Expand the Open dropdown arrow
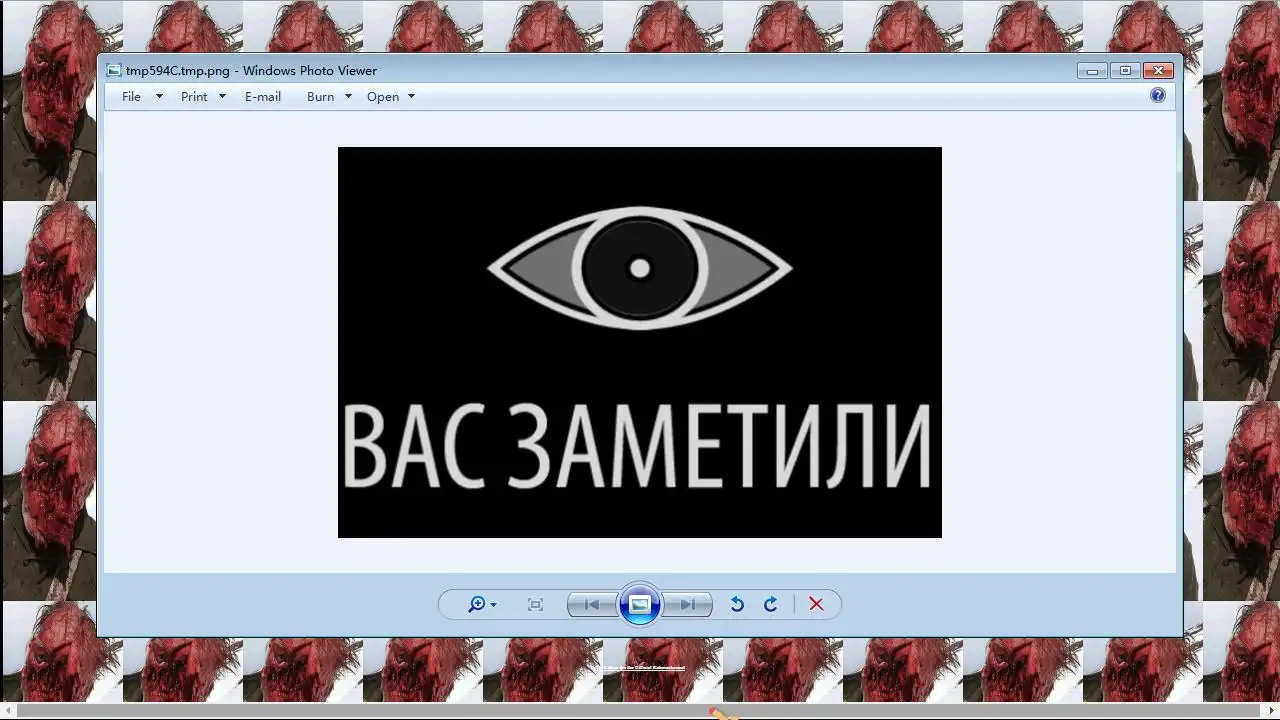Screen dimensions: 1280x720 click(411, 97)
